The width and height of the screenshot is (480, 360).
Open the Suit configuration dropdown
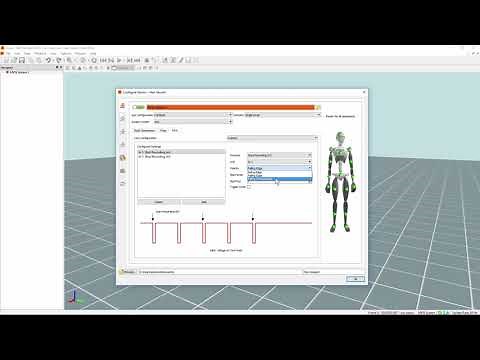pos(192,115)
